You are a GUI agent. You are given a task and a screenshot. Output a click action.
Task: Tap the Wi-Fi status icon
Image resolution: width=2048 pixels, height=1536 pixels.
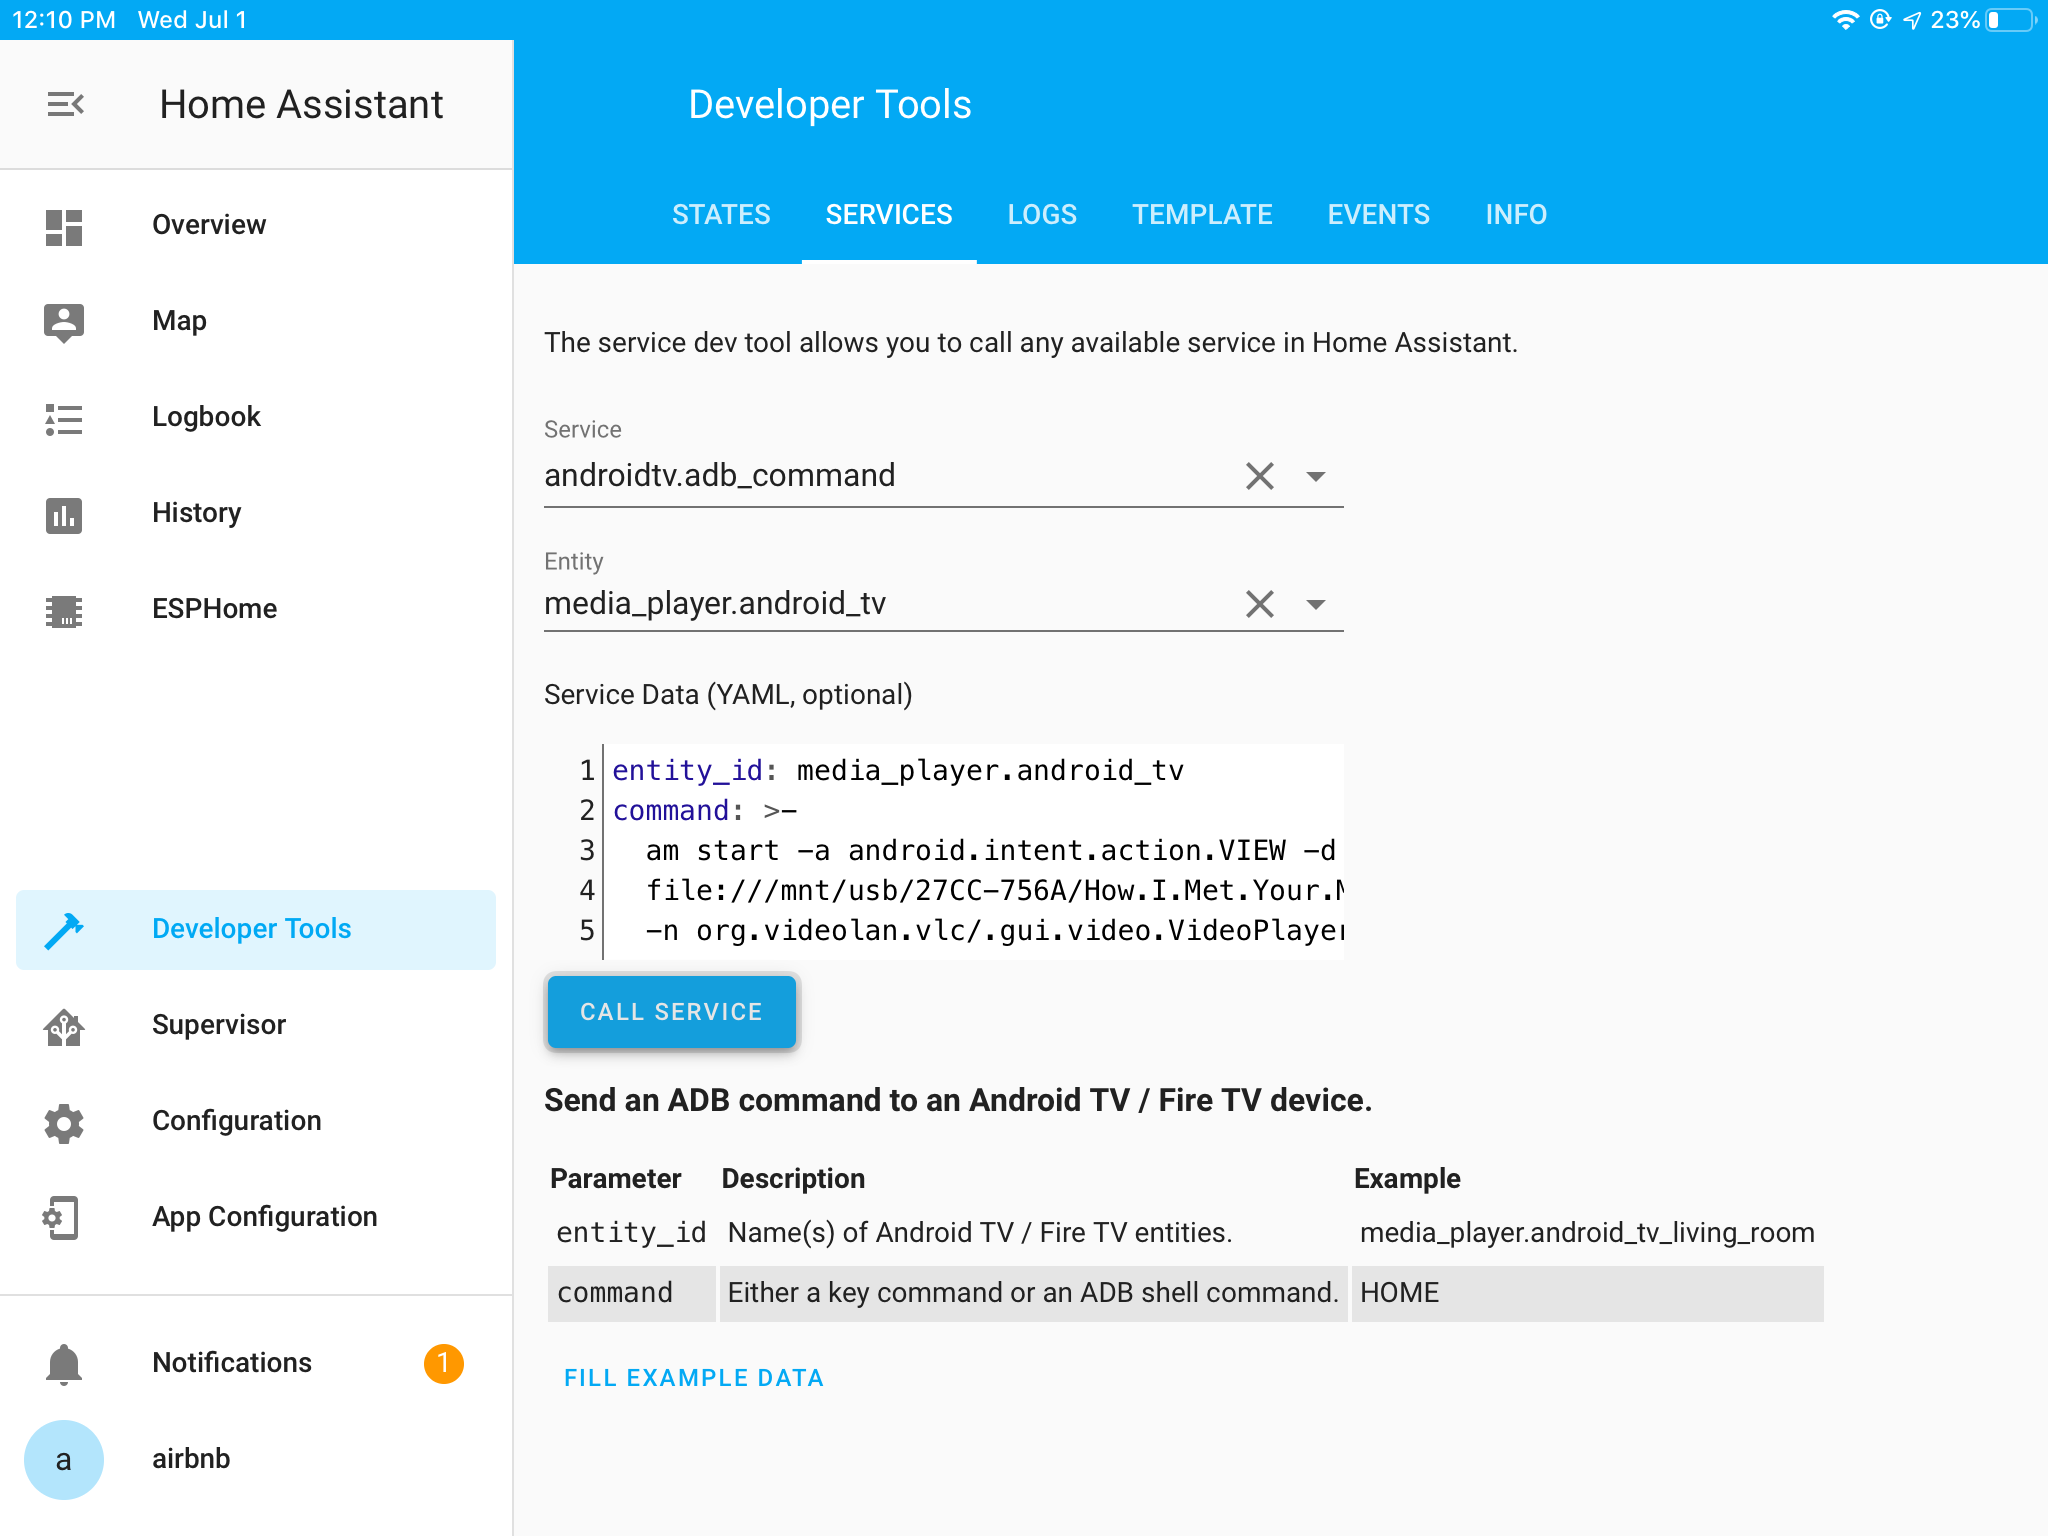click(1845, 20)
